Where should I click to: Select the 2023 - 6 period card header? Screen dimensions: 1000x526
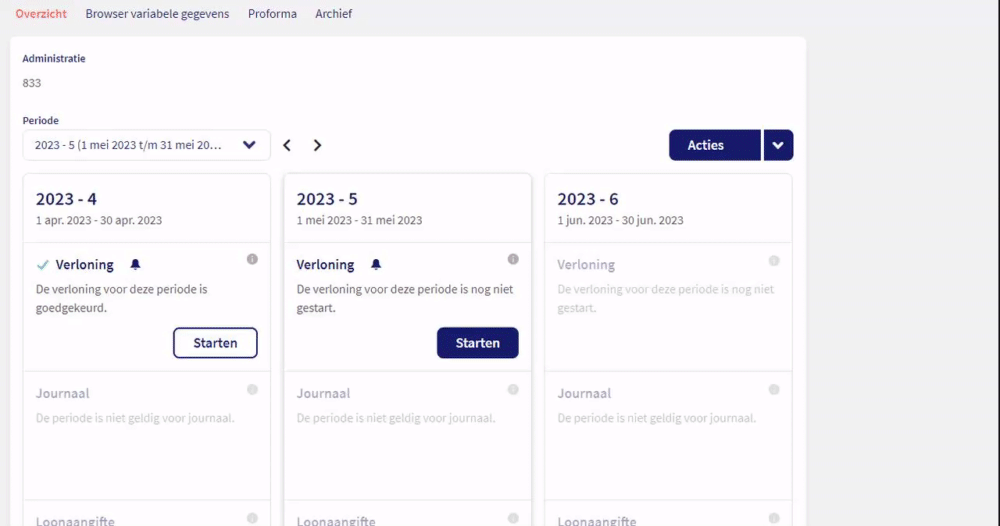pyautogui.click(x=668, y=208)
